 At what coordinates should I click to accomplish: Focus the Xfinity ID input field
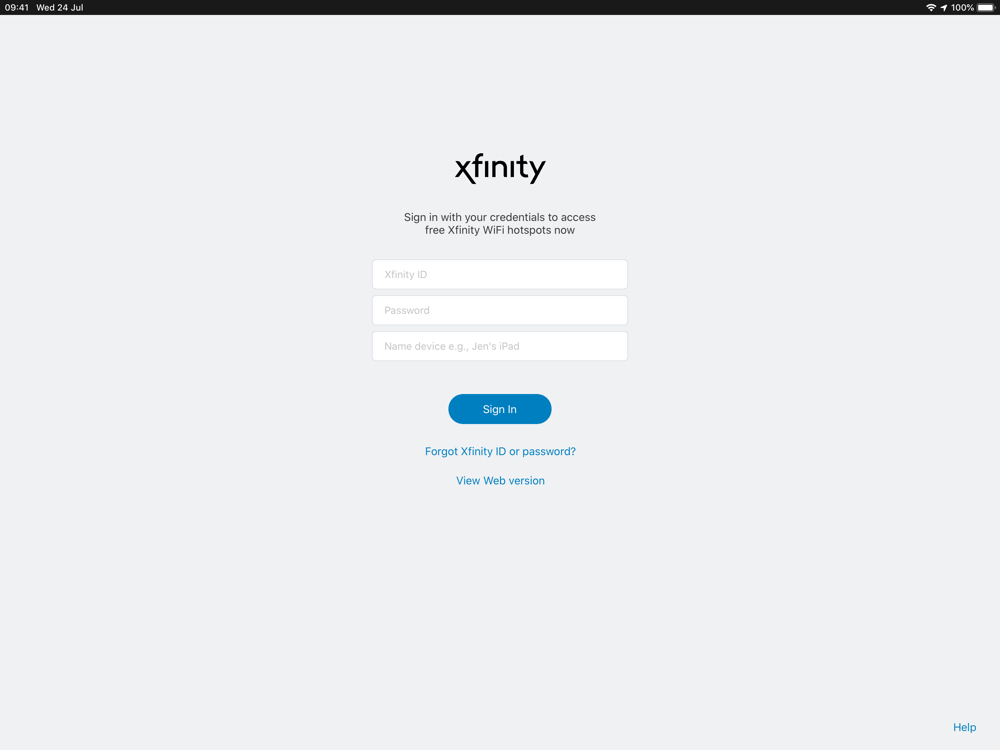click(500, 274)
